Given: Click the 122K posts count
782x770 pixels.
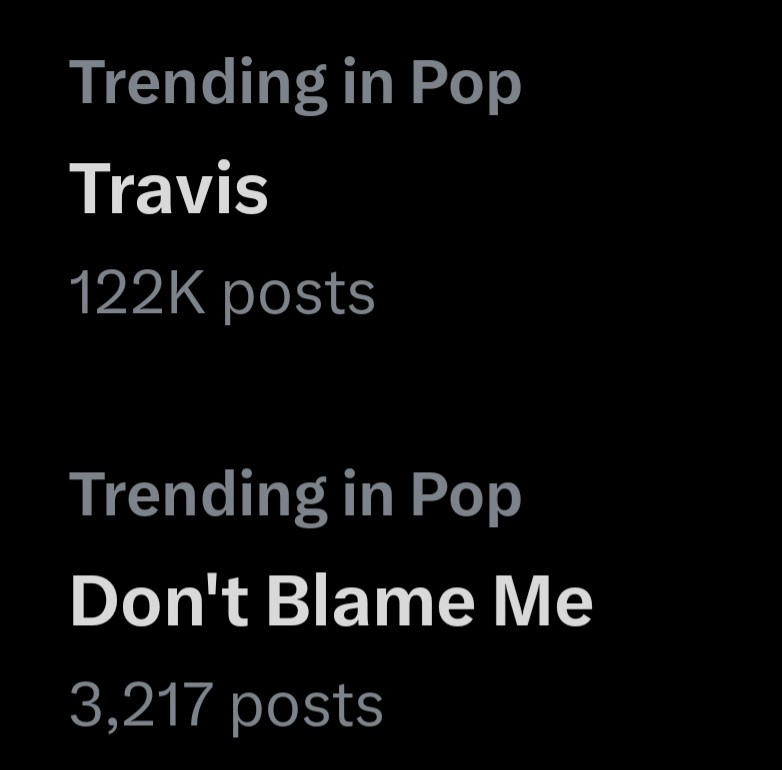Looking at the screenshot, I should click(x=222, y=294).
